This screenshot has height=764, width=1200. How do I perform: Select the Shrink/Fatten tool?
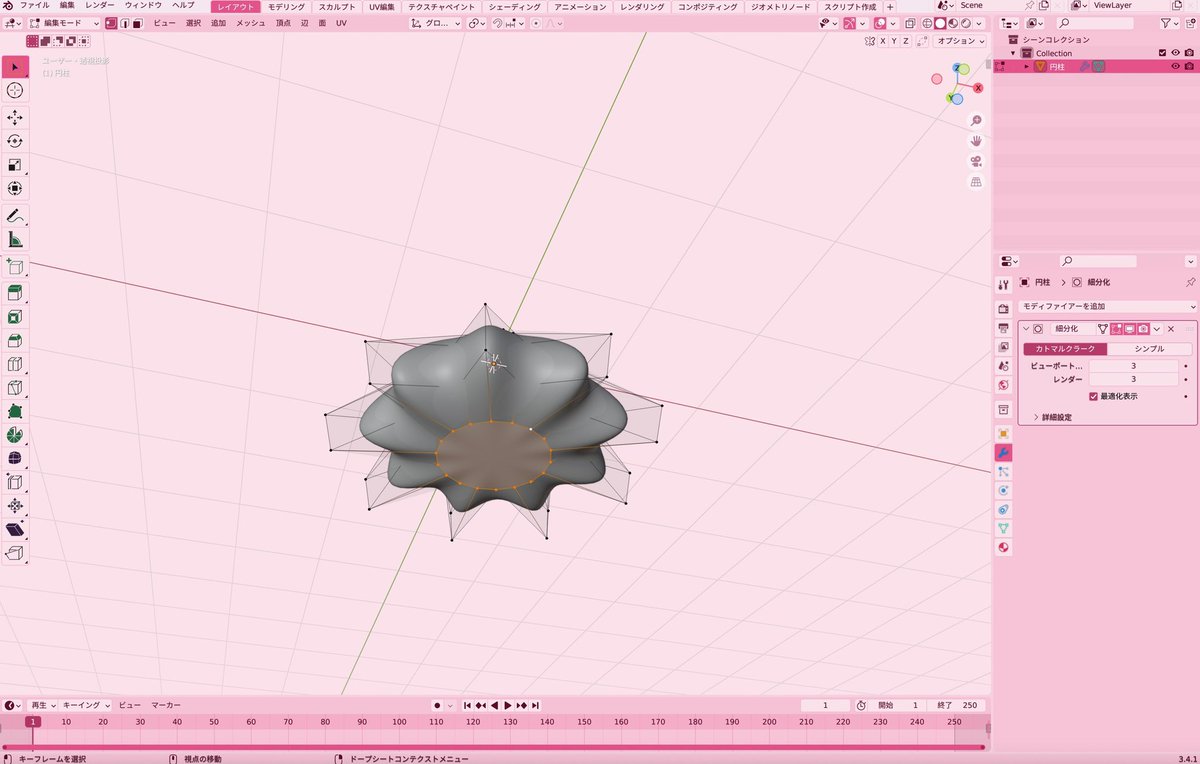pos(15,506)
